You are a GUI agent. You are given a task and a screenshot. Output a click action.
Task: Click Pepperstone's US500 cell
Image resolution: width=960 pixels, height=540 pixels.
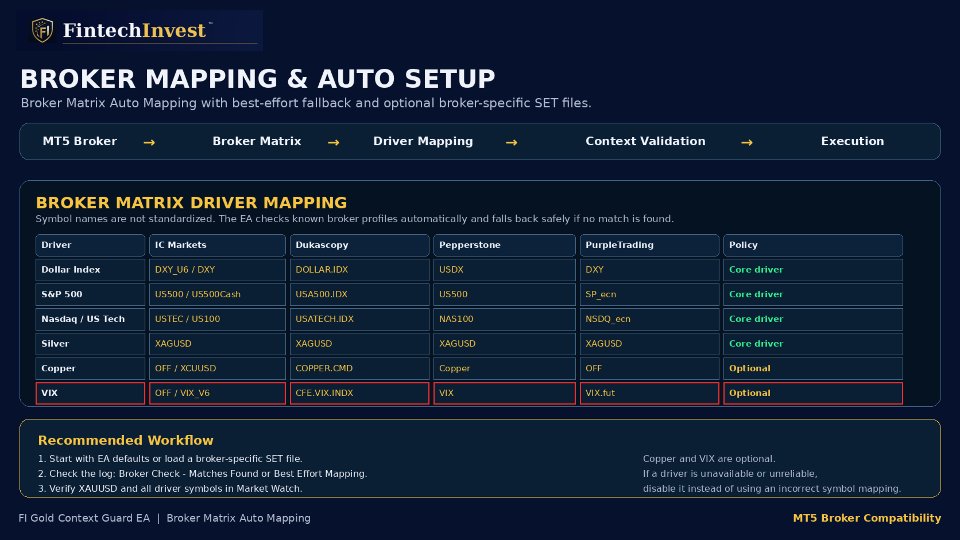pyautogui.click(x=504, y=294)
